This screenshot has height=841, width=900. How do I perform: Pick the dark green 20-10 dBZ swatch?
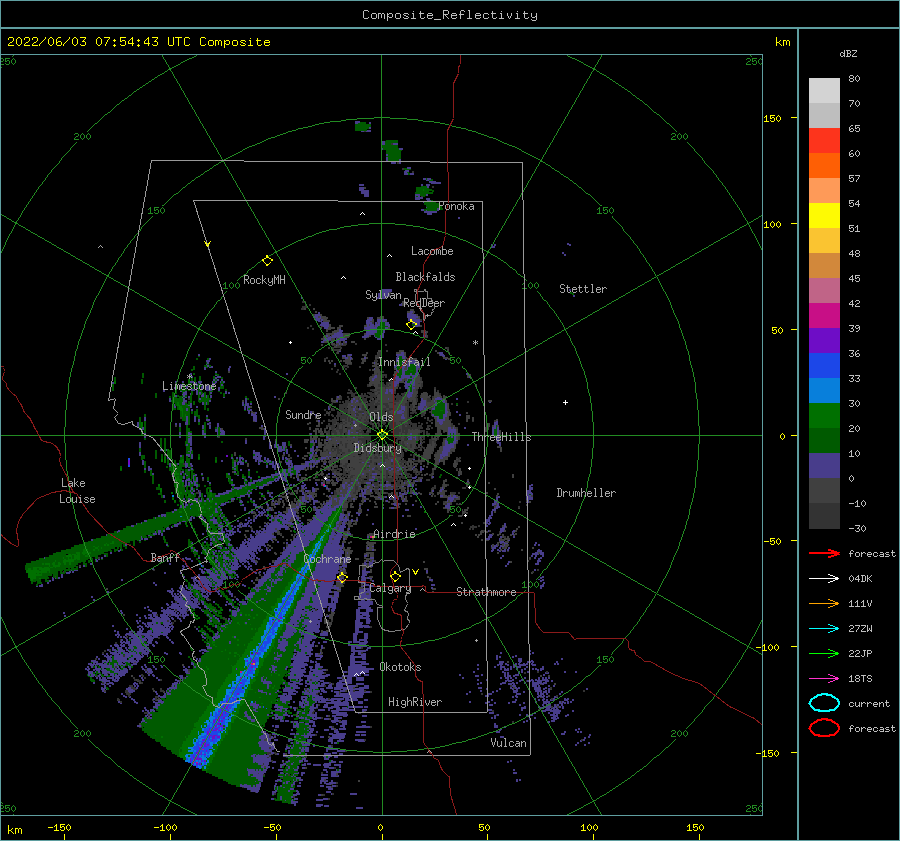[824, 441]
